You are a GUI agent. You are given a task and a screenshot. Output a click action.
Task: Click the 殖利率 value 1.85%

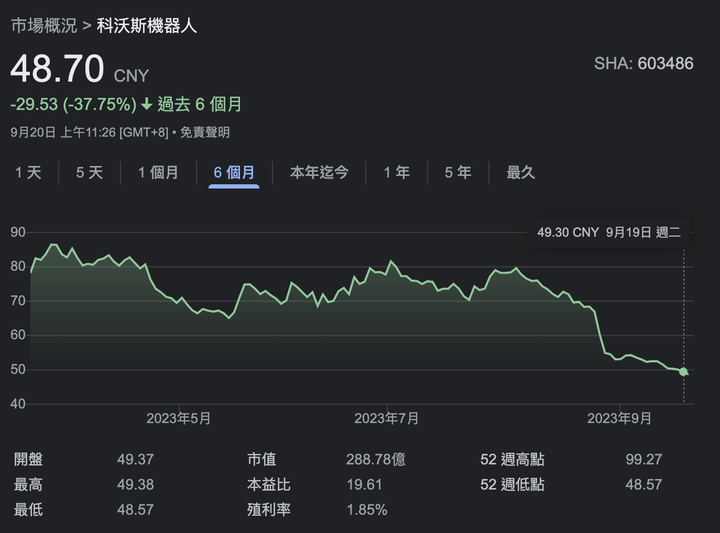[x=367, y=510]
